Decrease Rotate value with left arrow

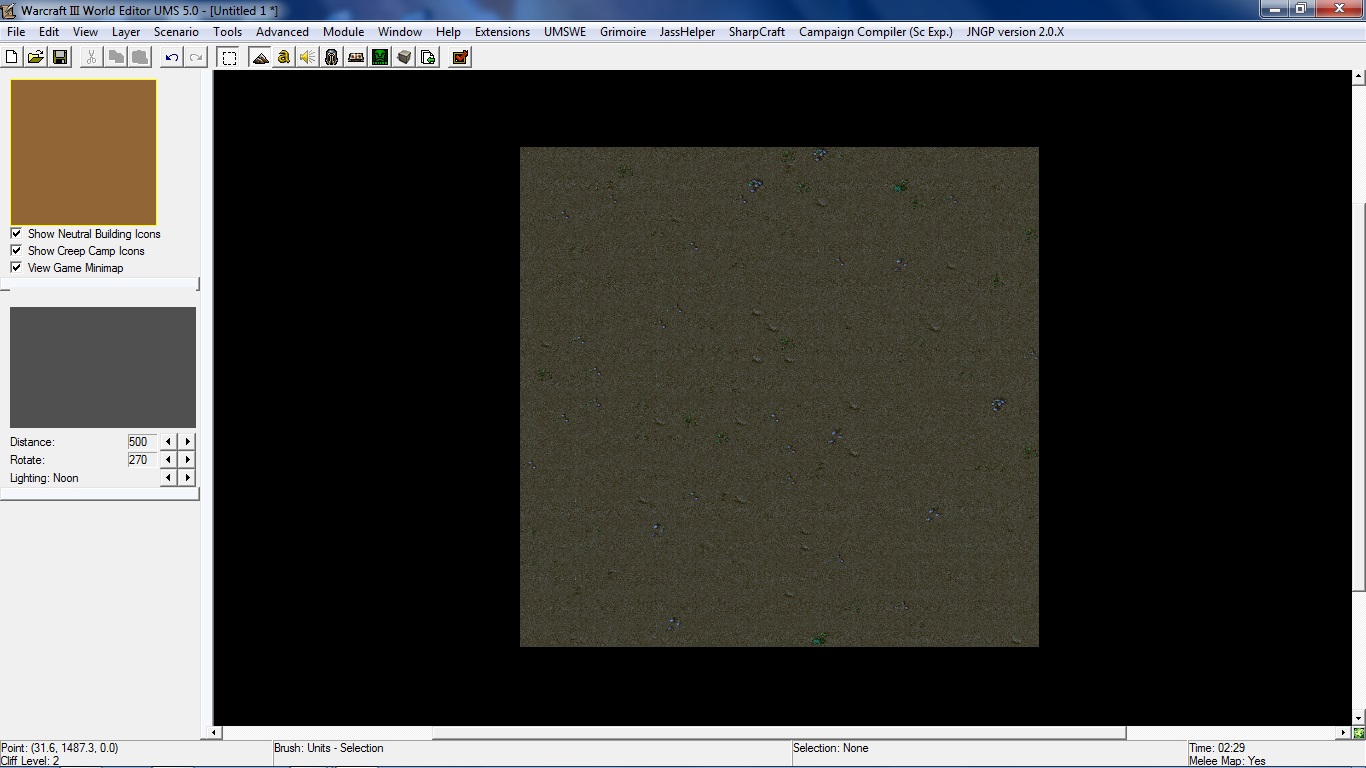(168, 460)
